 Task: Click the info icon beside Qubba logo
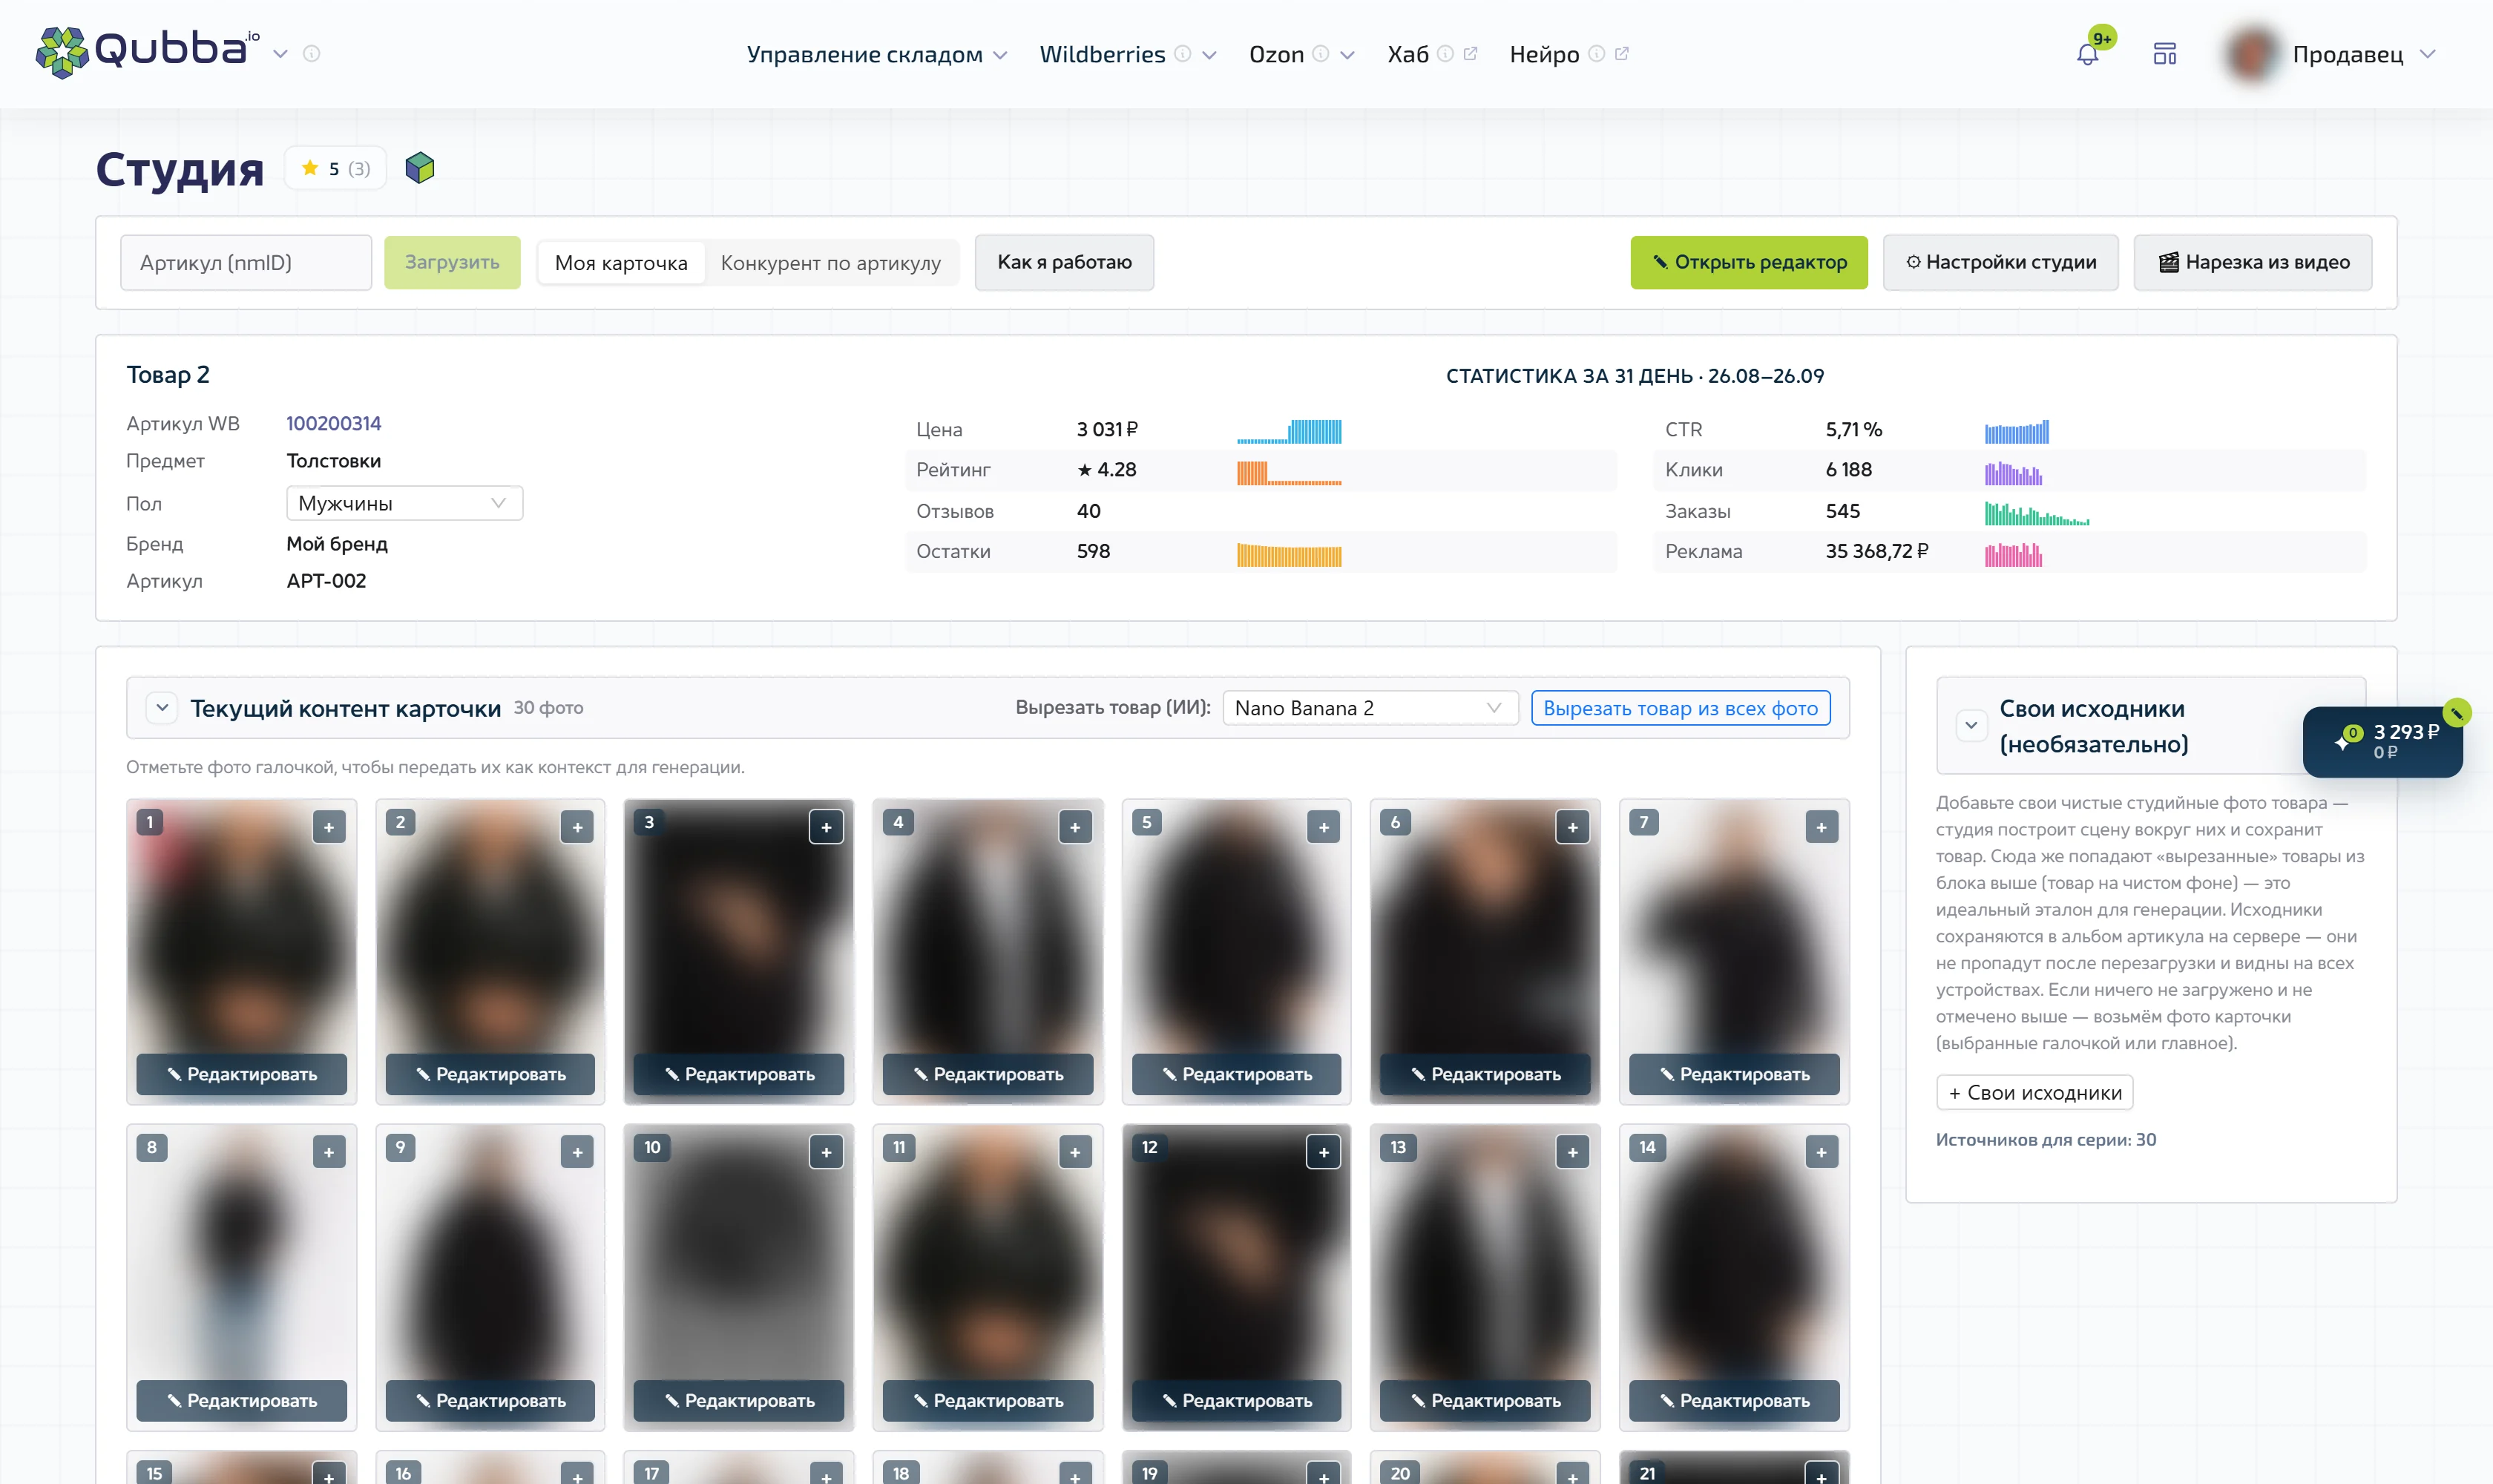tap(312, 54)
